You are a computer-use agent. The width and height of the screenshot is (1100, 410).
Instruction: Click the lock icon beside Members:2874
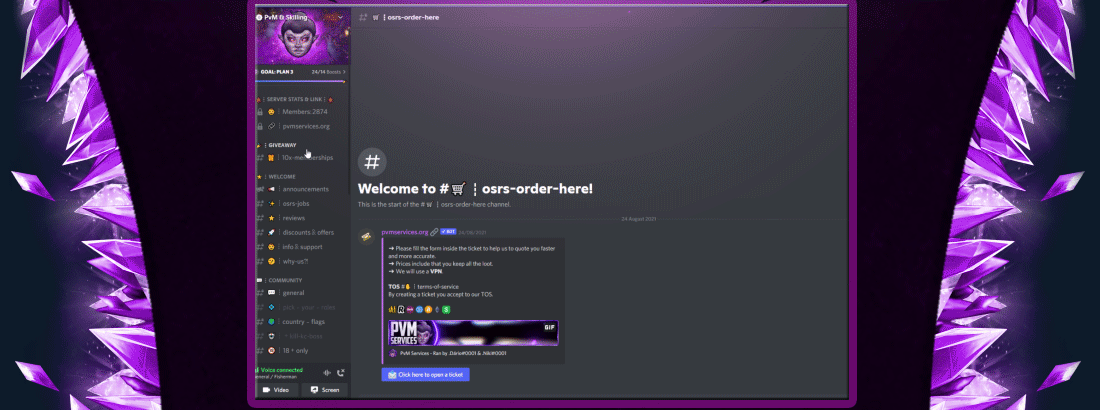coord(260,112)
